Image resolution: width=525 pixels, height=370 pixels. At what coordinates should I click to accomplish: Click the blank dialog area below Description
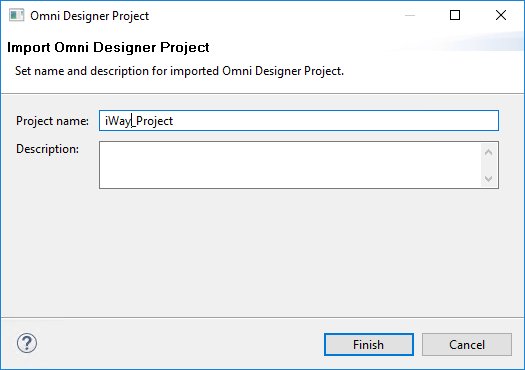tap(262, 251)
